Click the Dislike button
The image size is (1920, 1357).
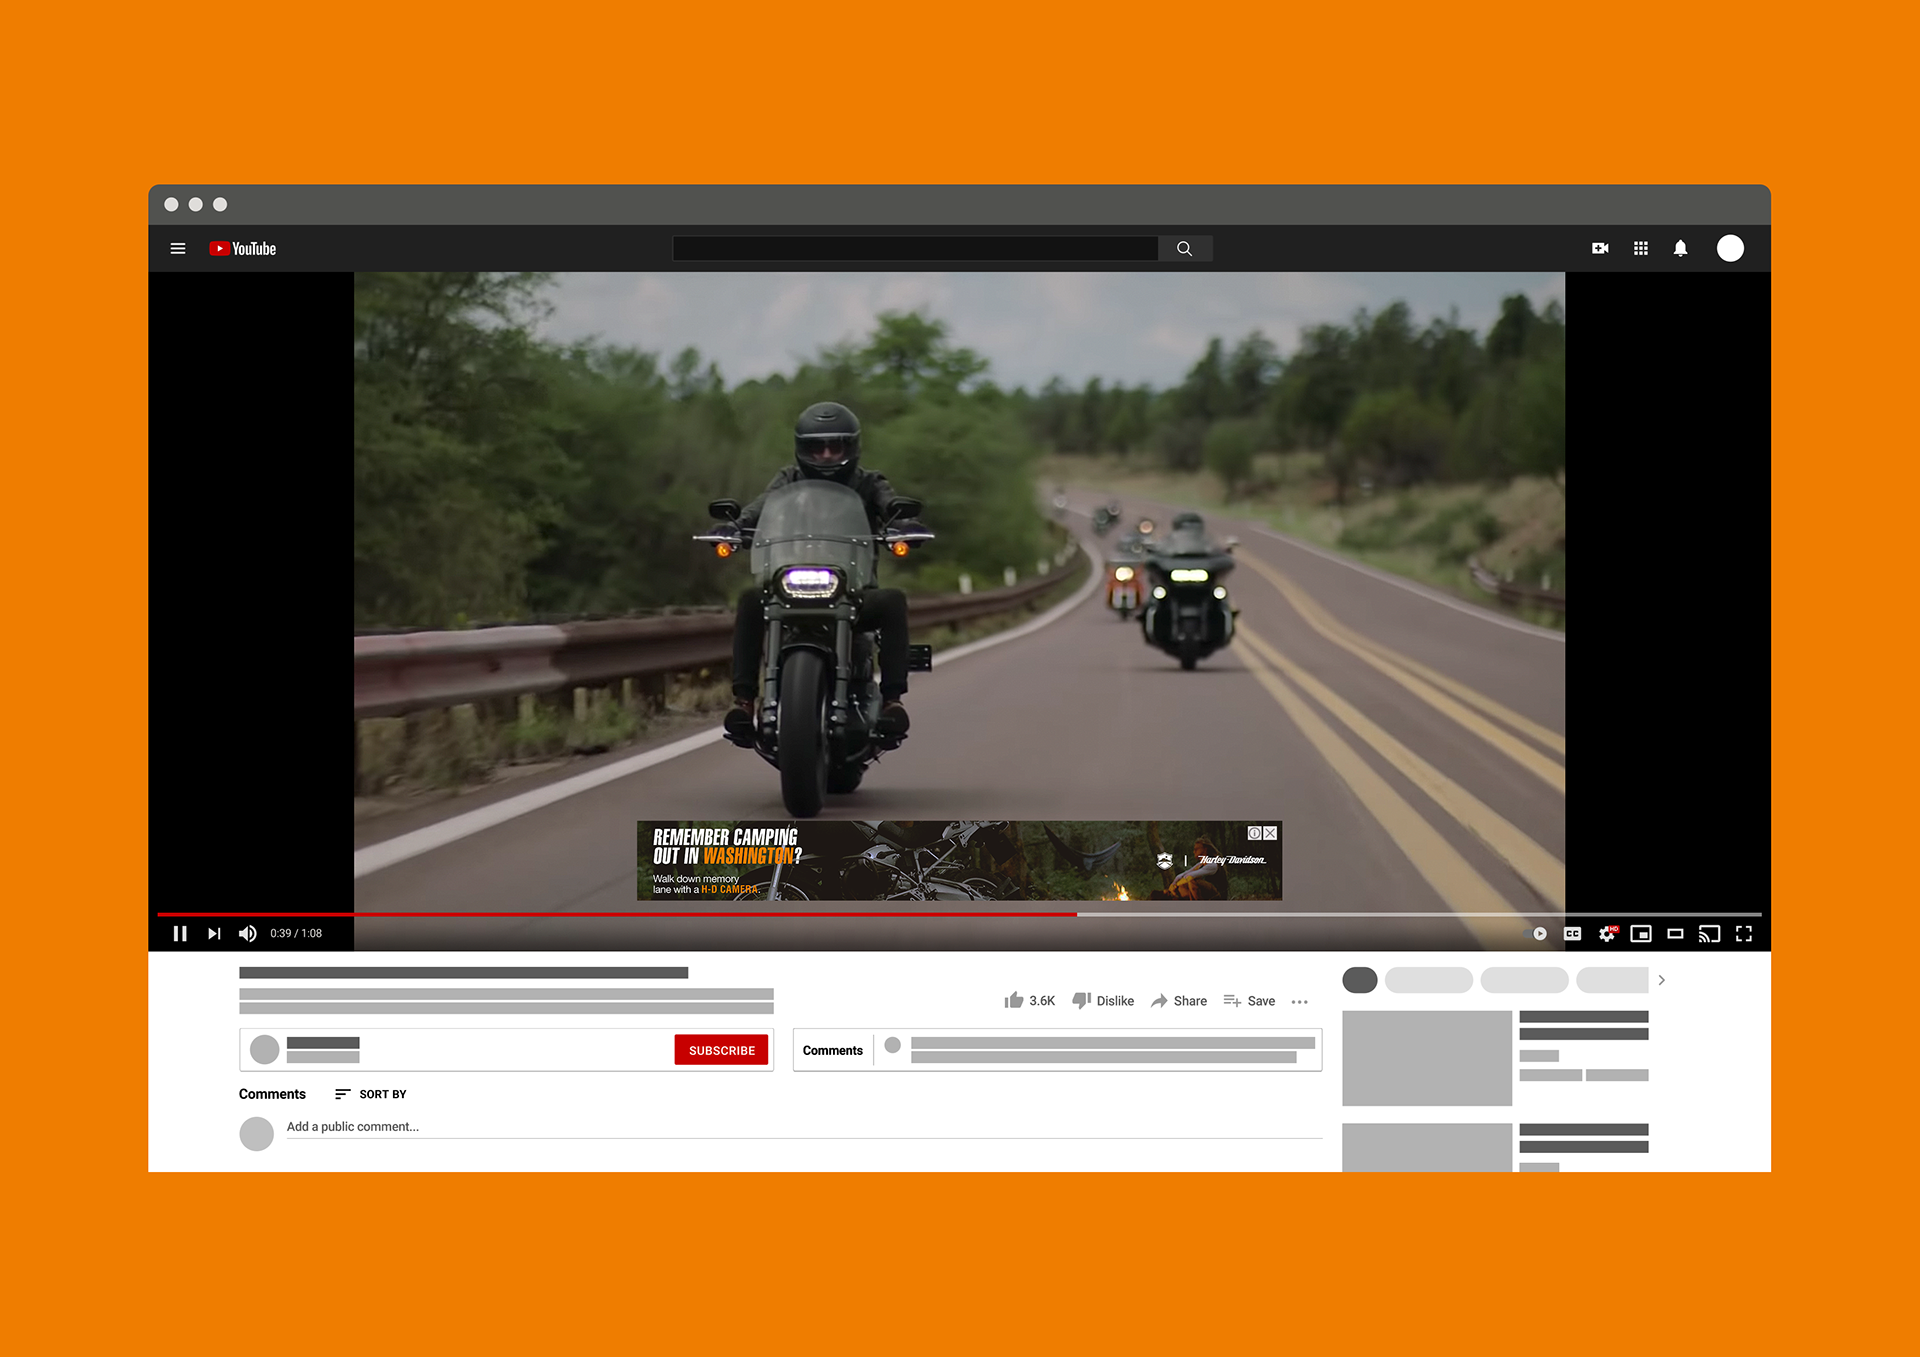point(1103,1000)
